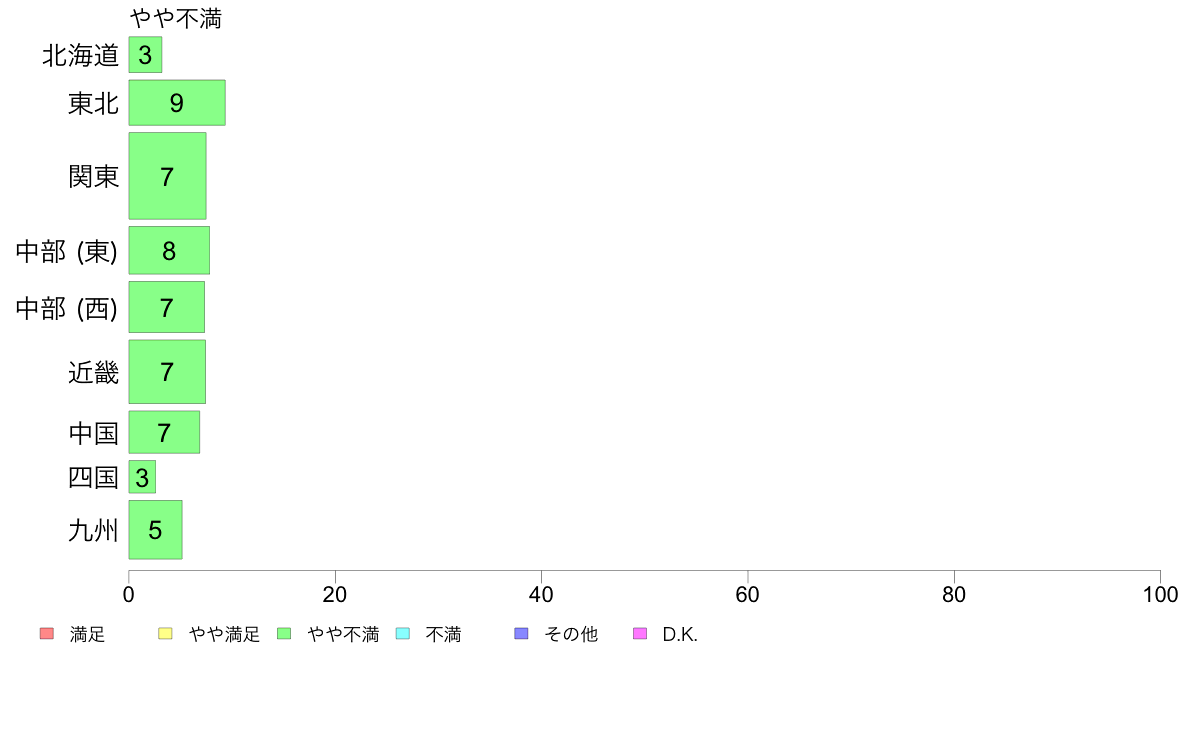Select the 中部 (西) bar
The image size is (1188, 736).
click(167, 307)
